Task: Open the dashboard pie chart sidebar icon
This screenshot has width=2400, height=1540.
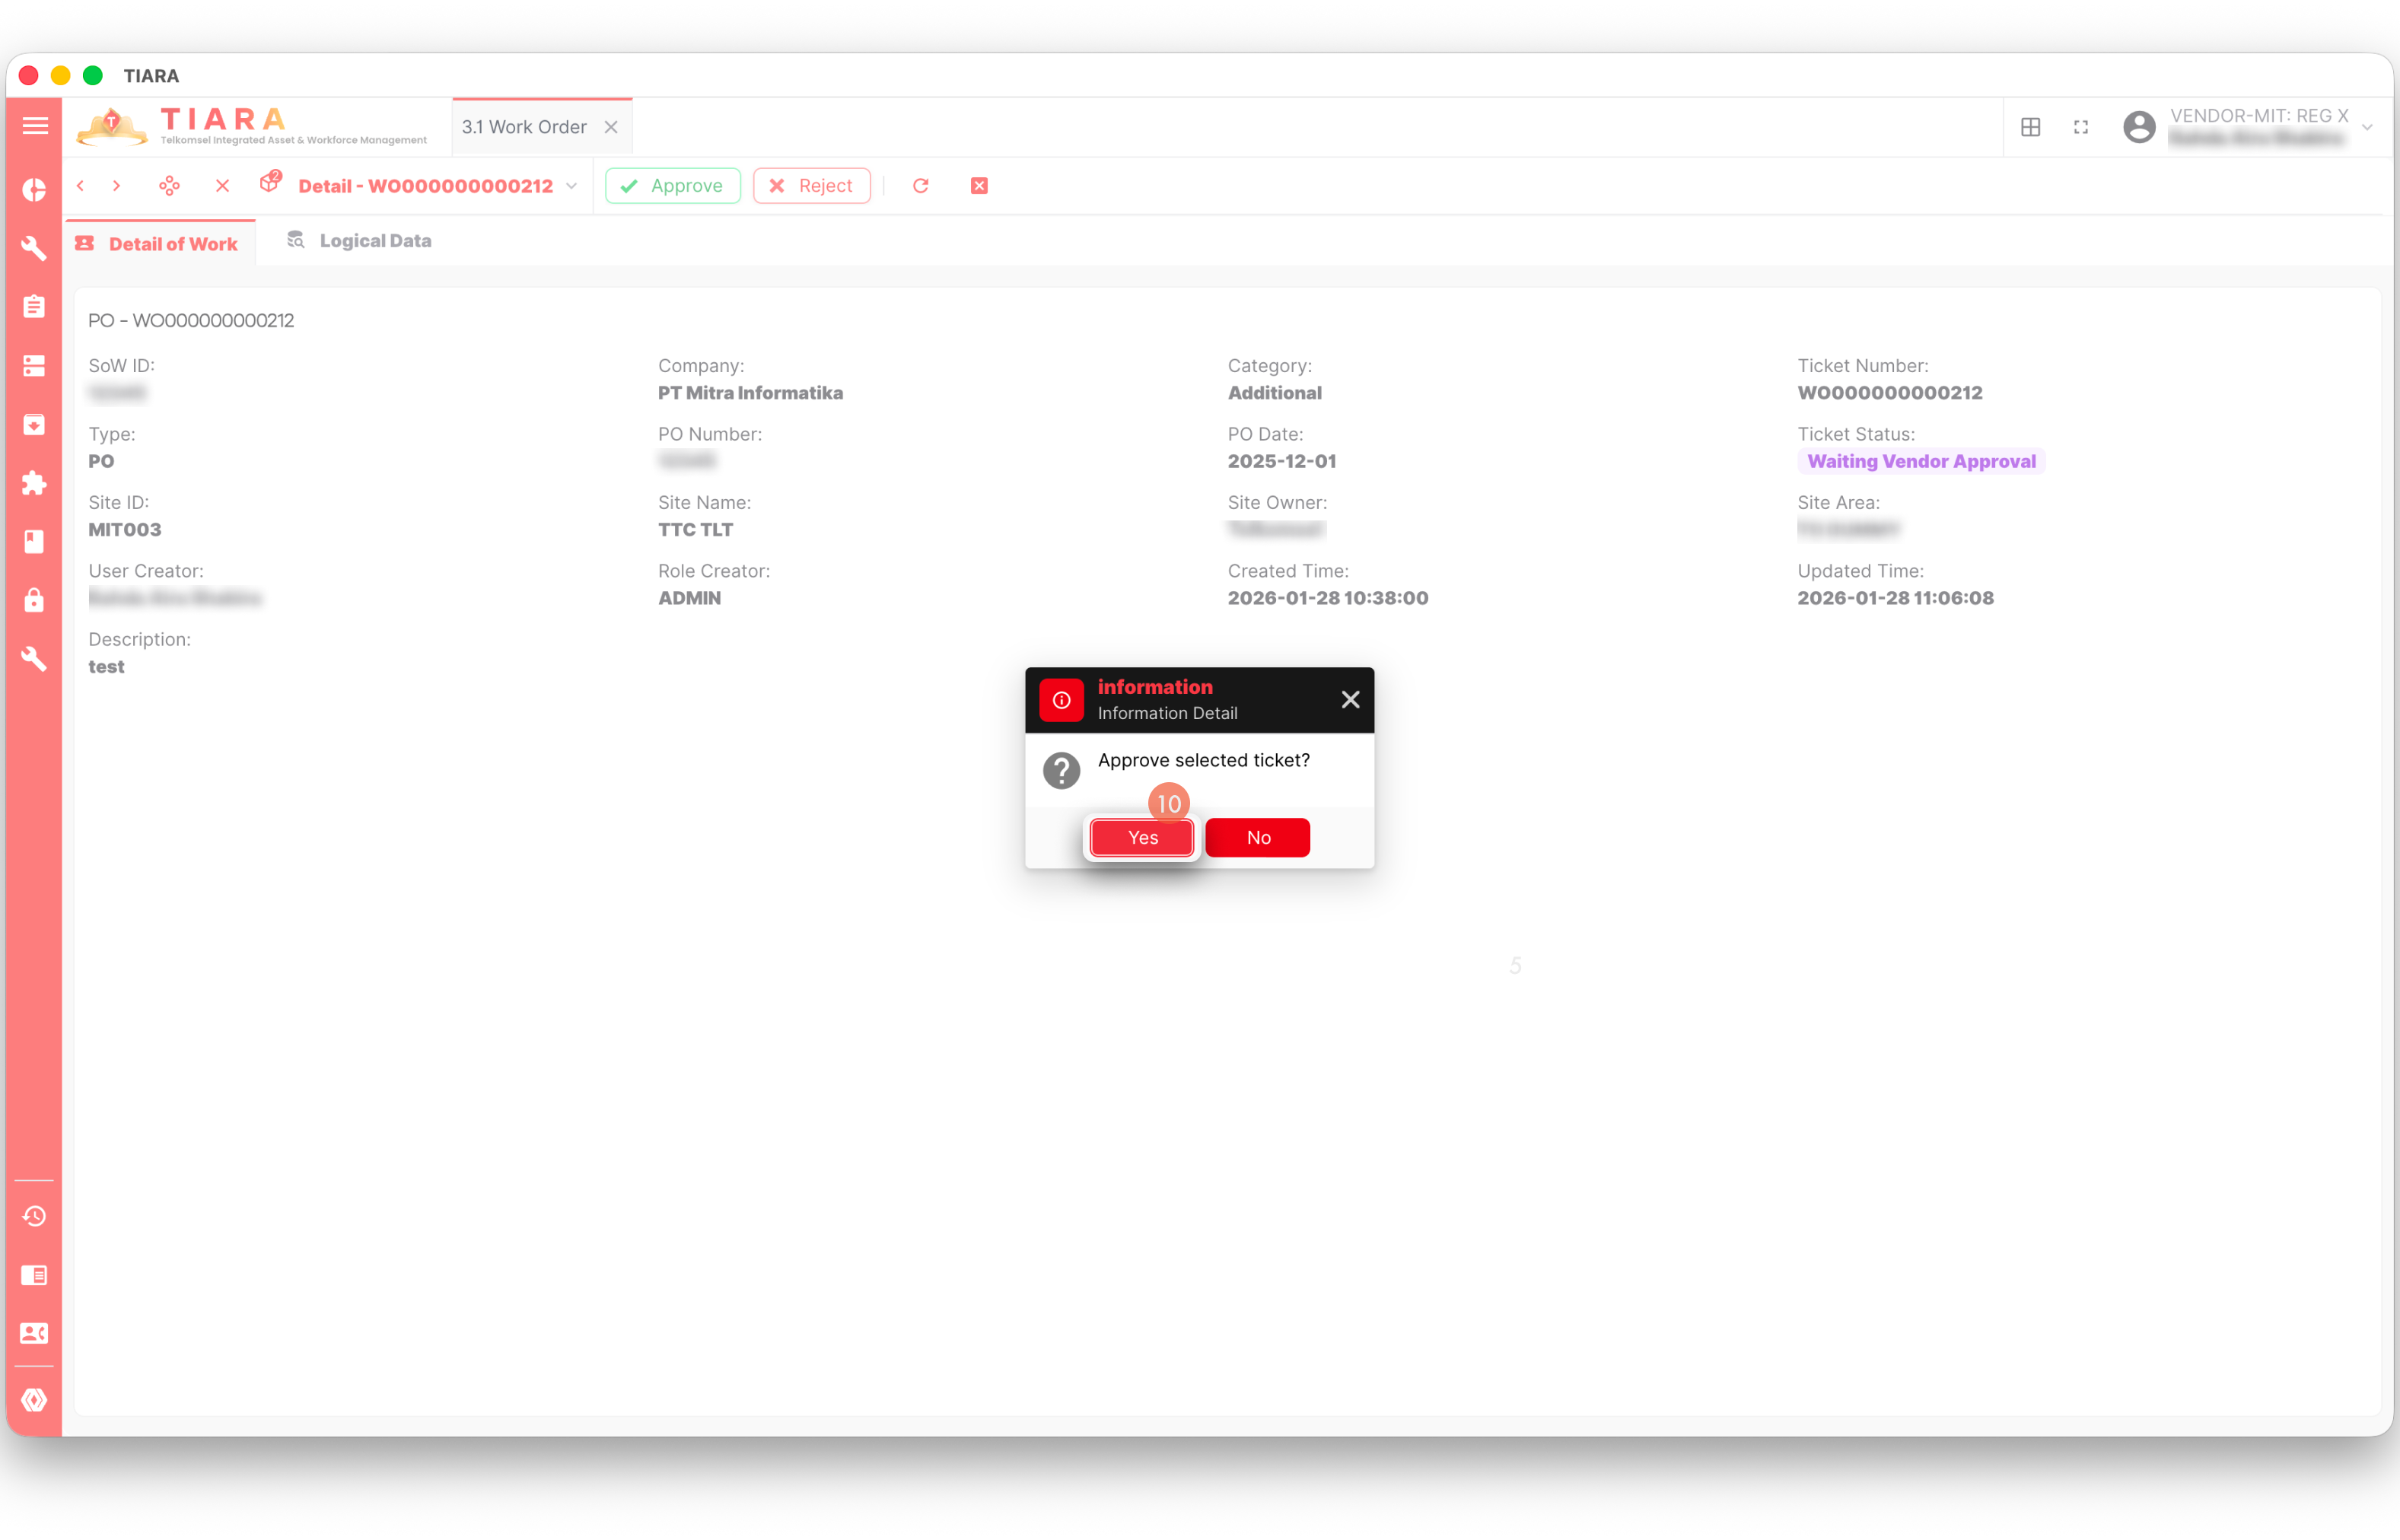Action: pyautogui.click(x=34, y=190)
